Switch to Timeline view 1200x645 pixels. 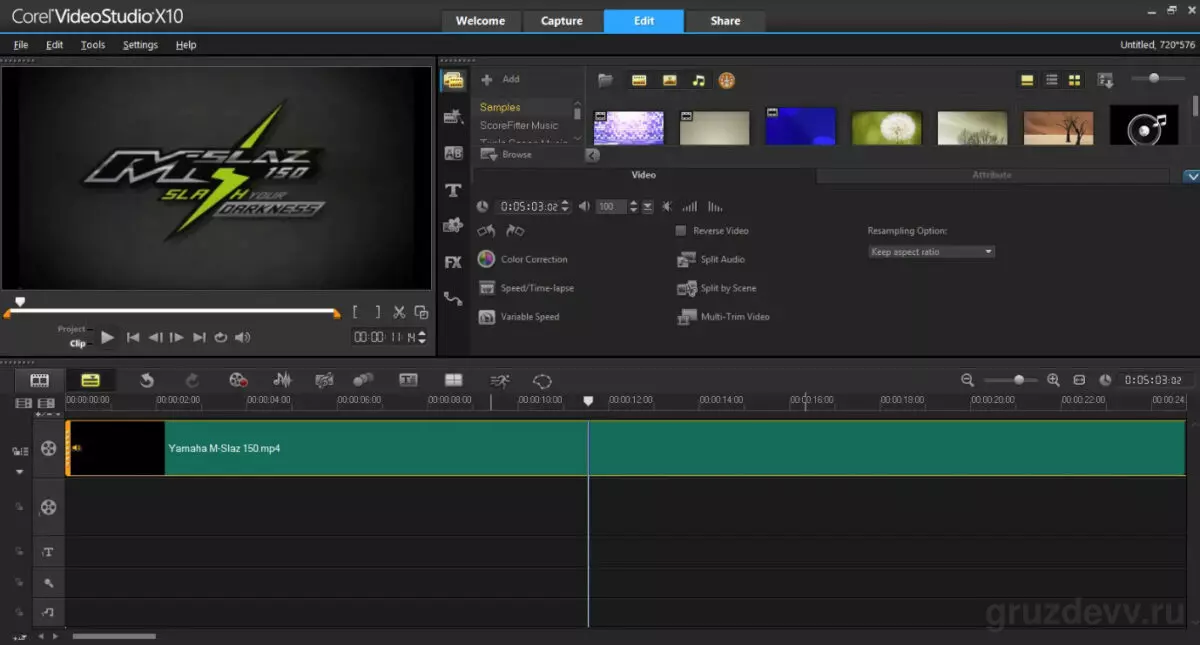[x=90, y=380]
